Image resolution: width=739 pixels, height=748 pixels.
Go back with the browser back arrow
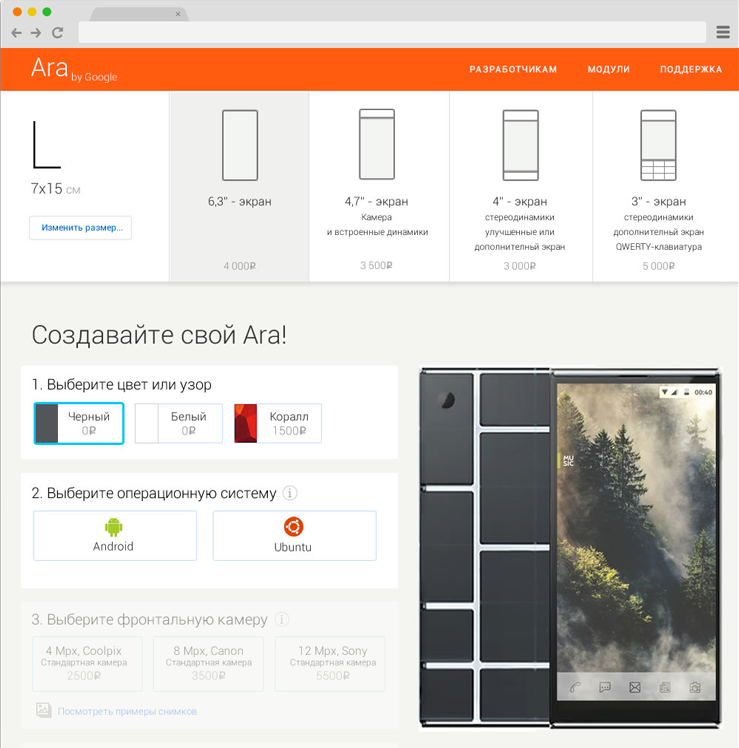coord(17,32)
